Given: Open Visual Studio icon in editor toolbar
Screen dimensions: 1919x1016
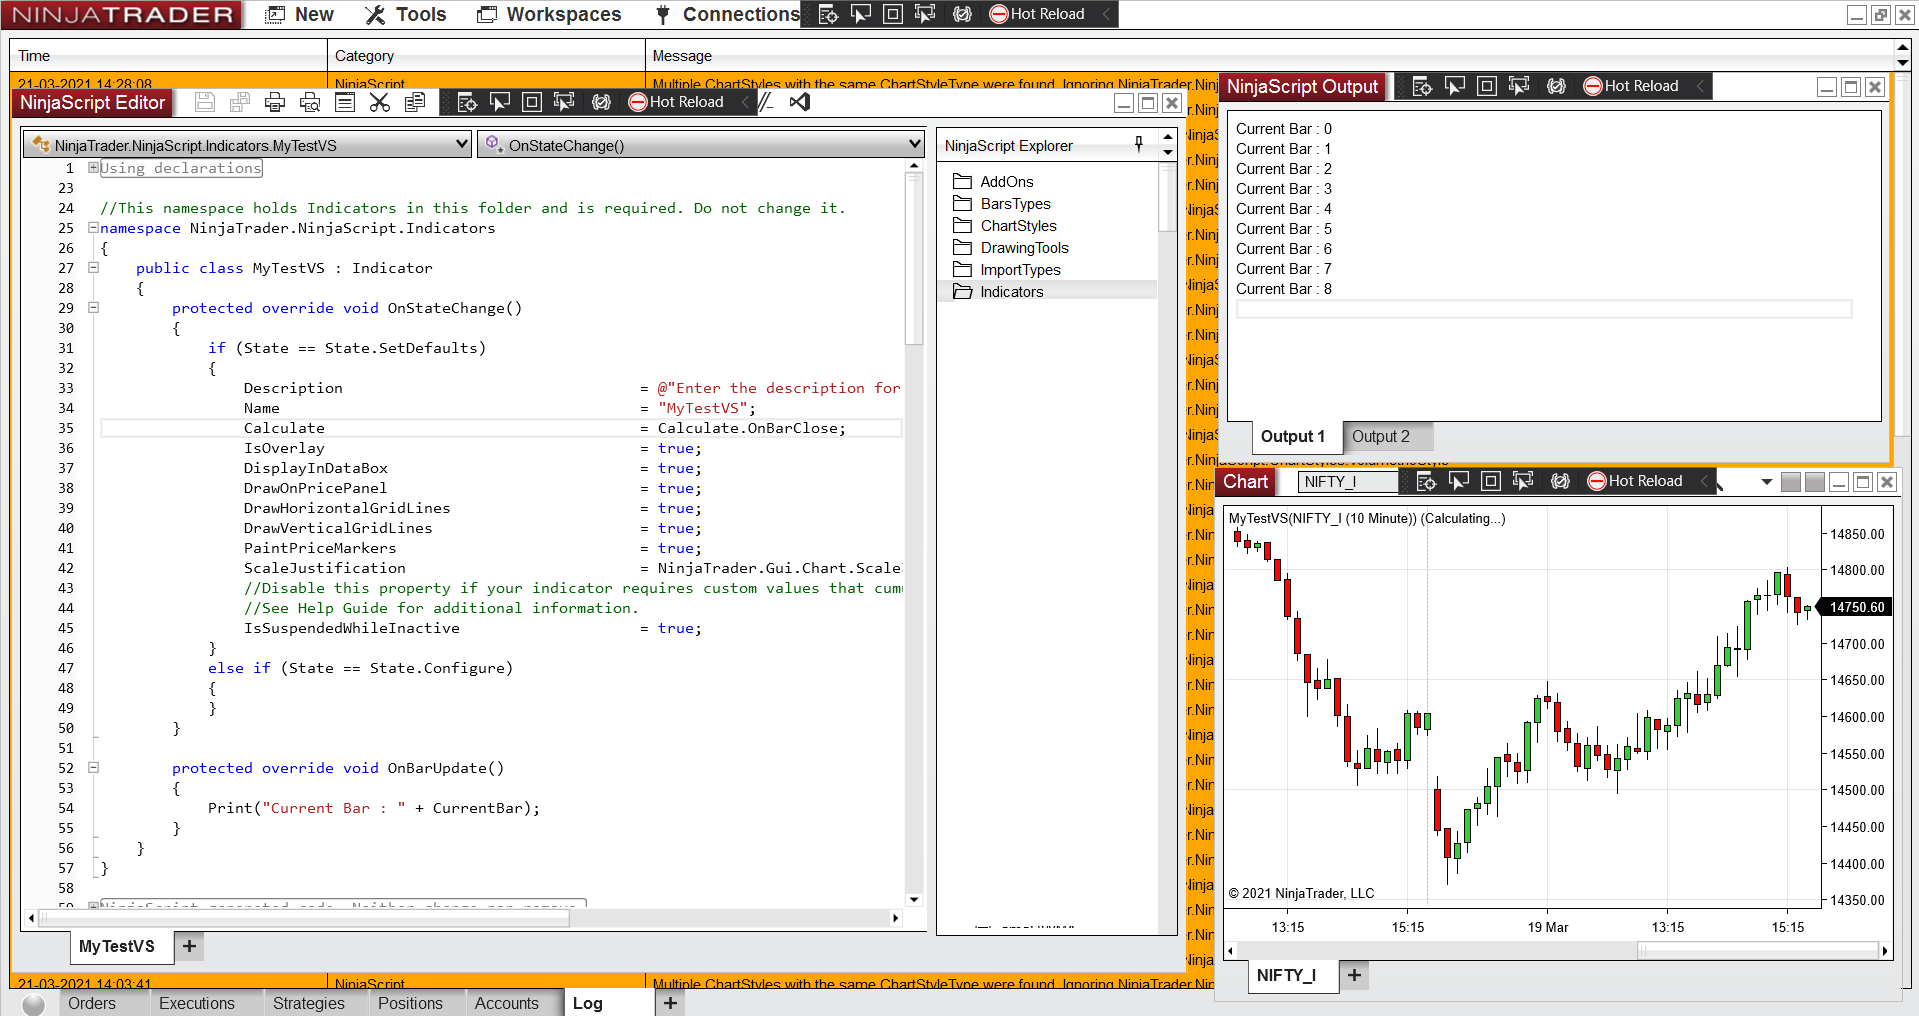Looking at the screenshot, I should click(x=800, y=102).
